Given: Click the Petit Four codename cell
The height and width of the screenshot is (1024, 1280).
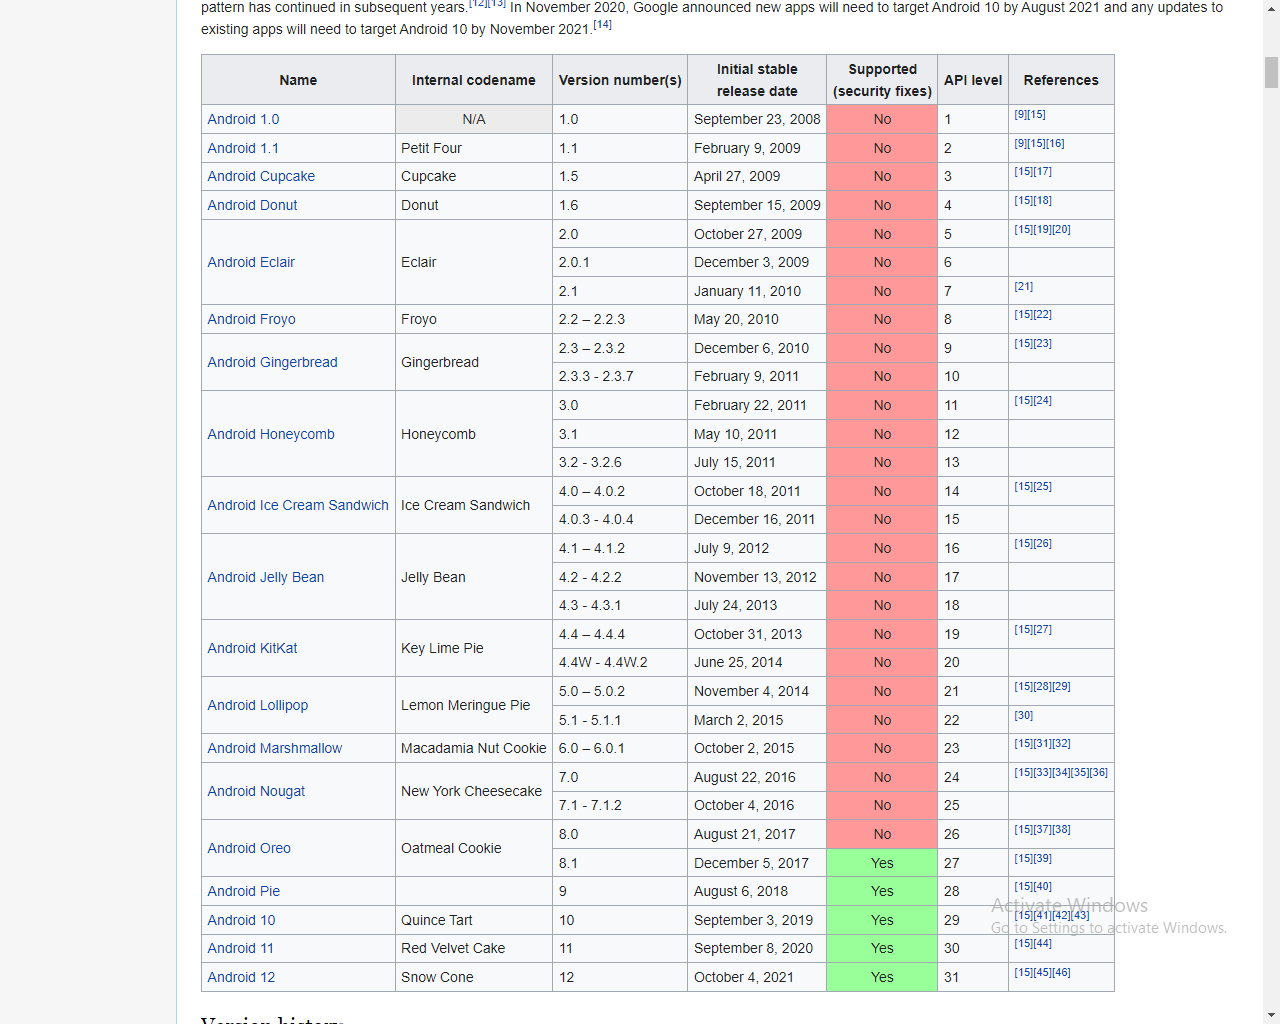Looking at the screenshot, I should 474,148.
